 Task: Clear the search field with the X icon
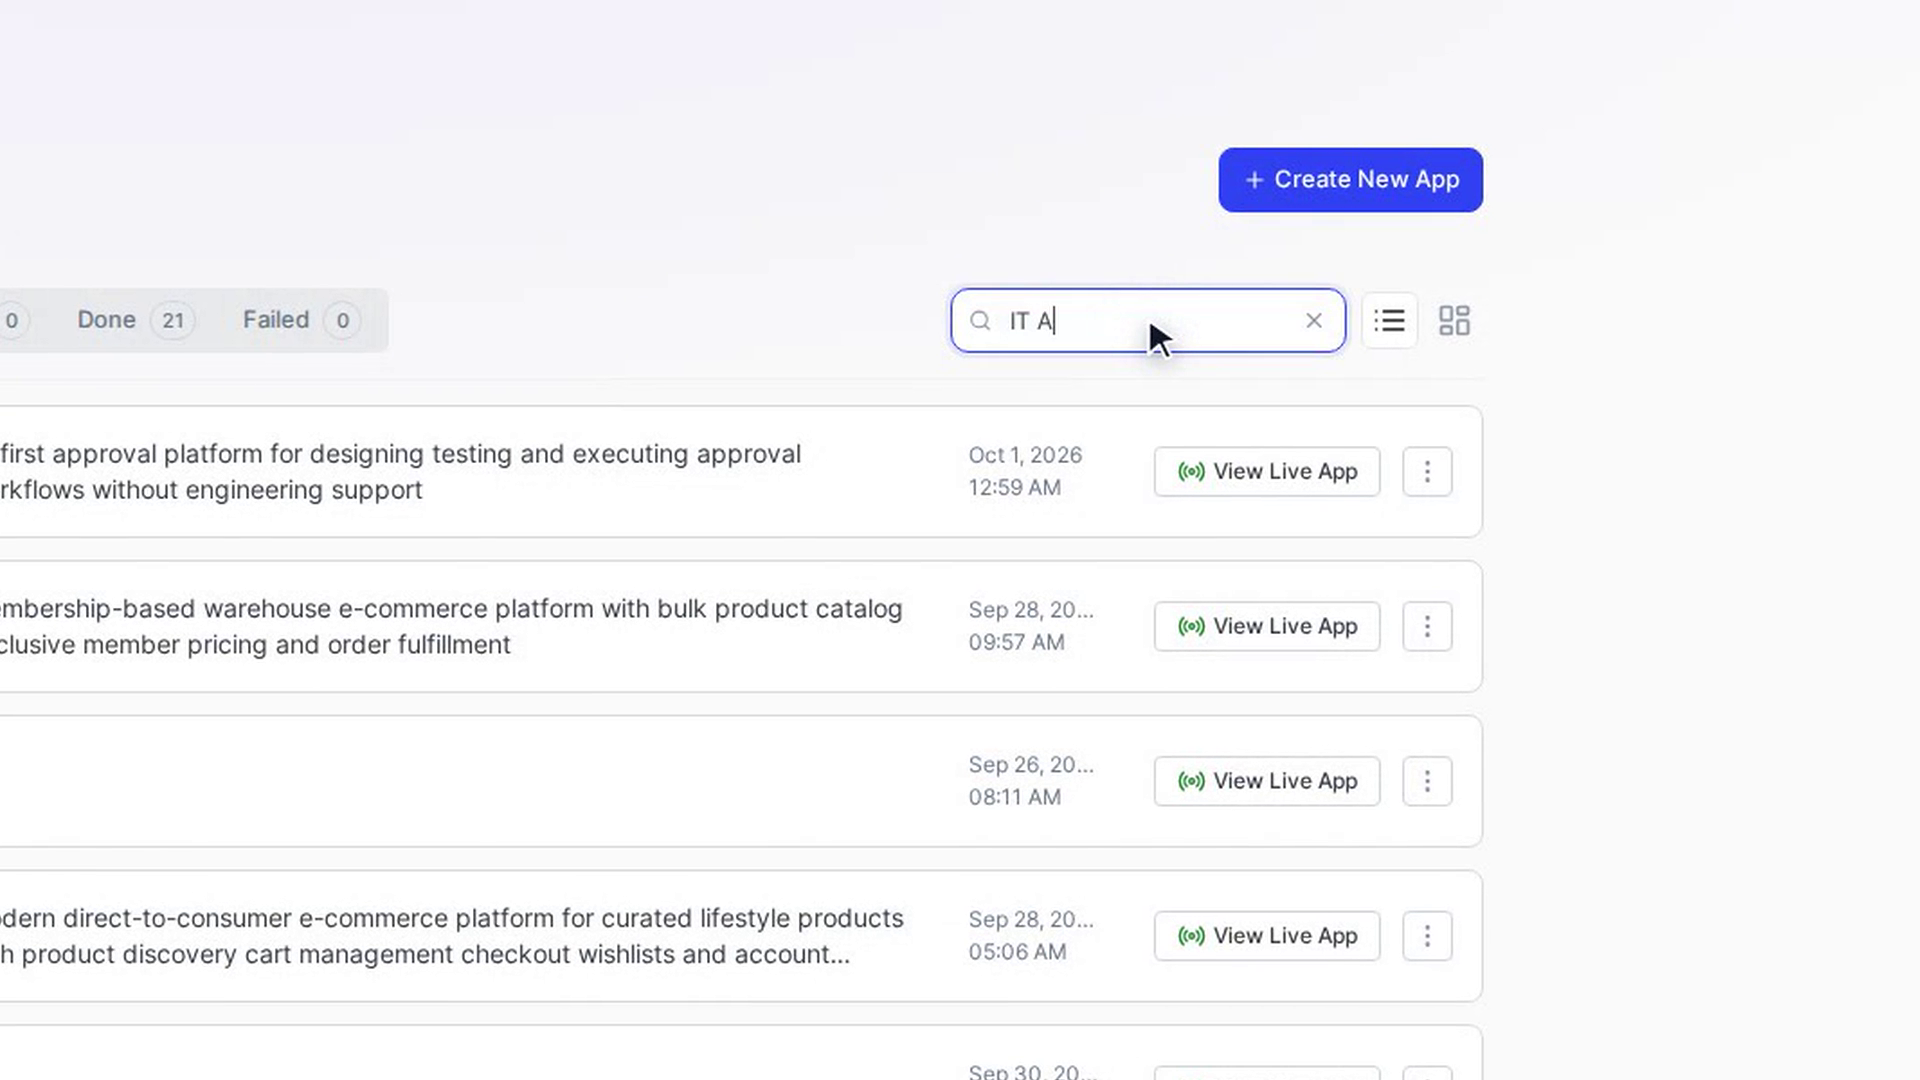(x=1314, y=320)
